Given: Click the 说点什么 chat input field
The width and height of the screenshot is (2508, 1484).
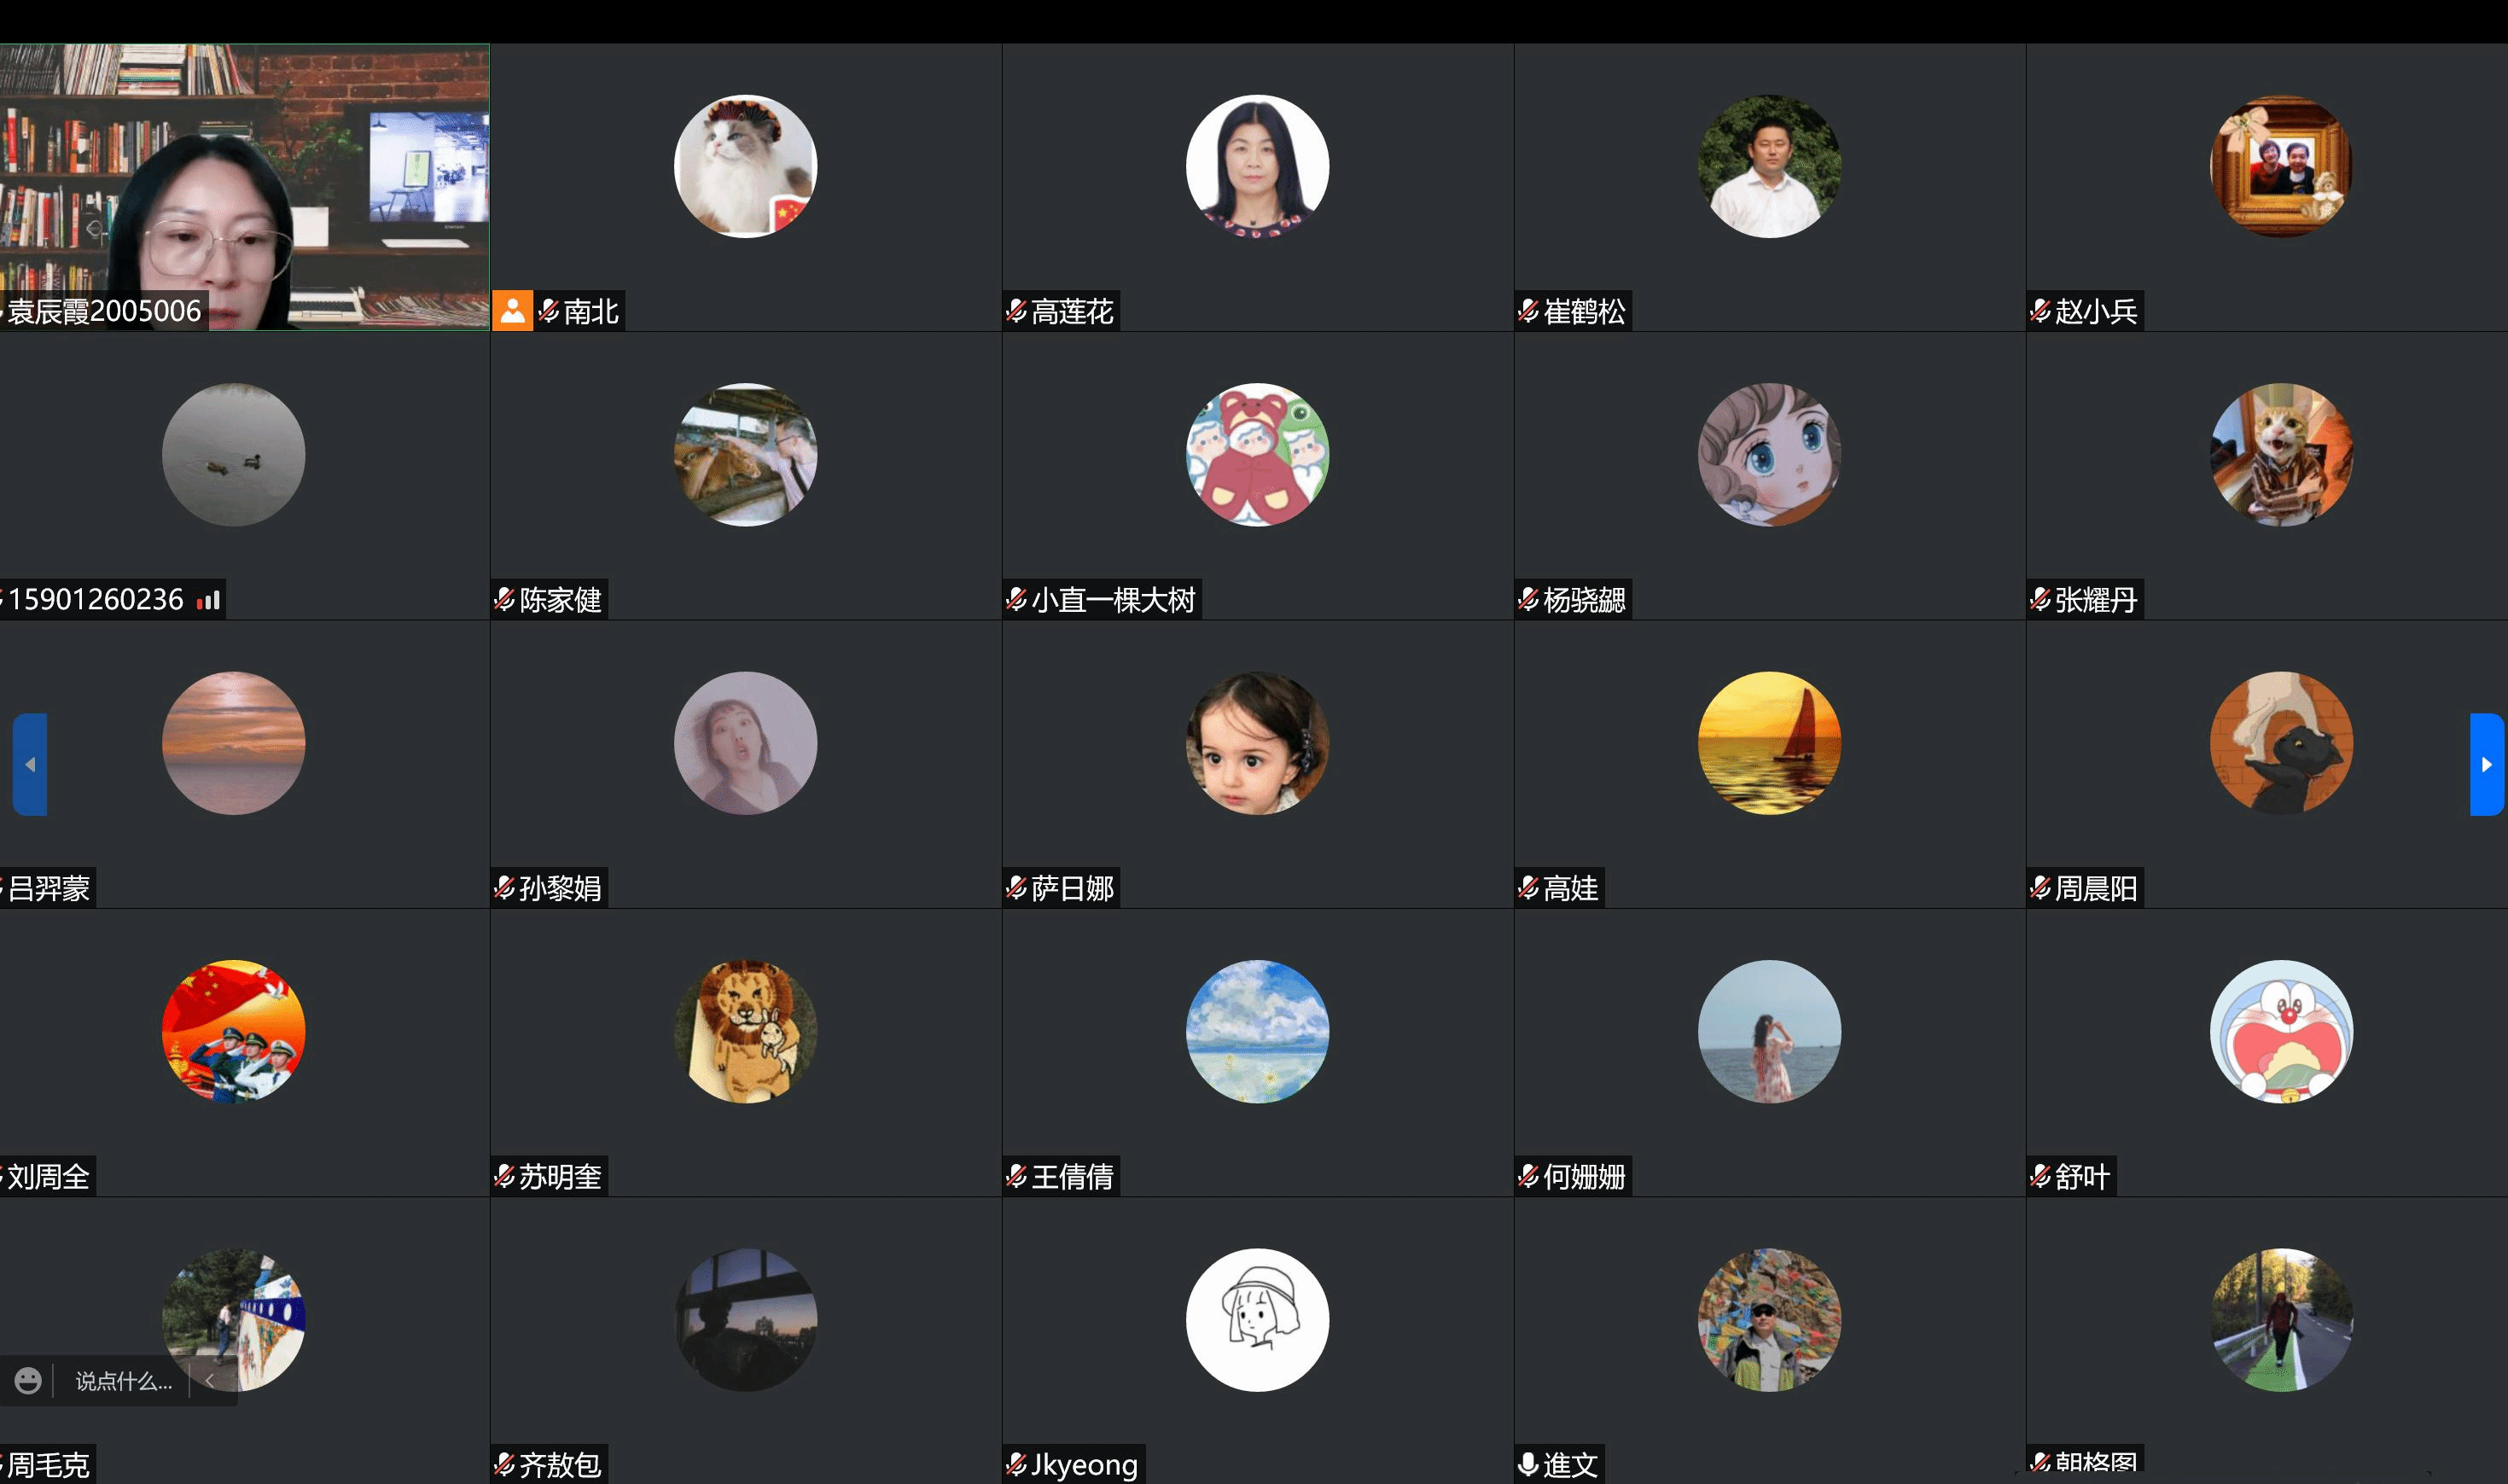Looking at the screenshot, I should coord(123,1381).
